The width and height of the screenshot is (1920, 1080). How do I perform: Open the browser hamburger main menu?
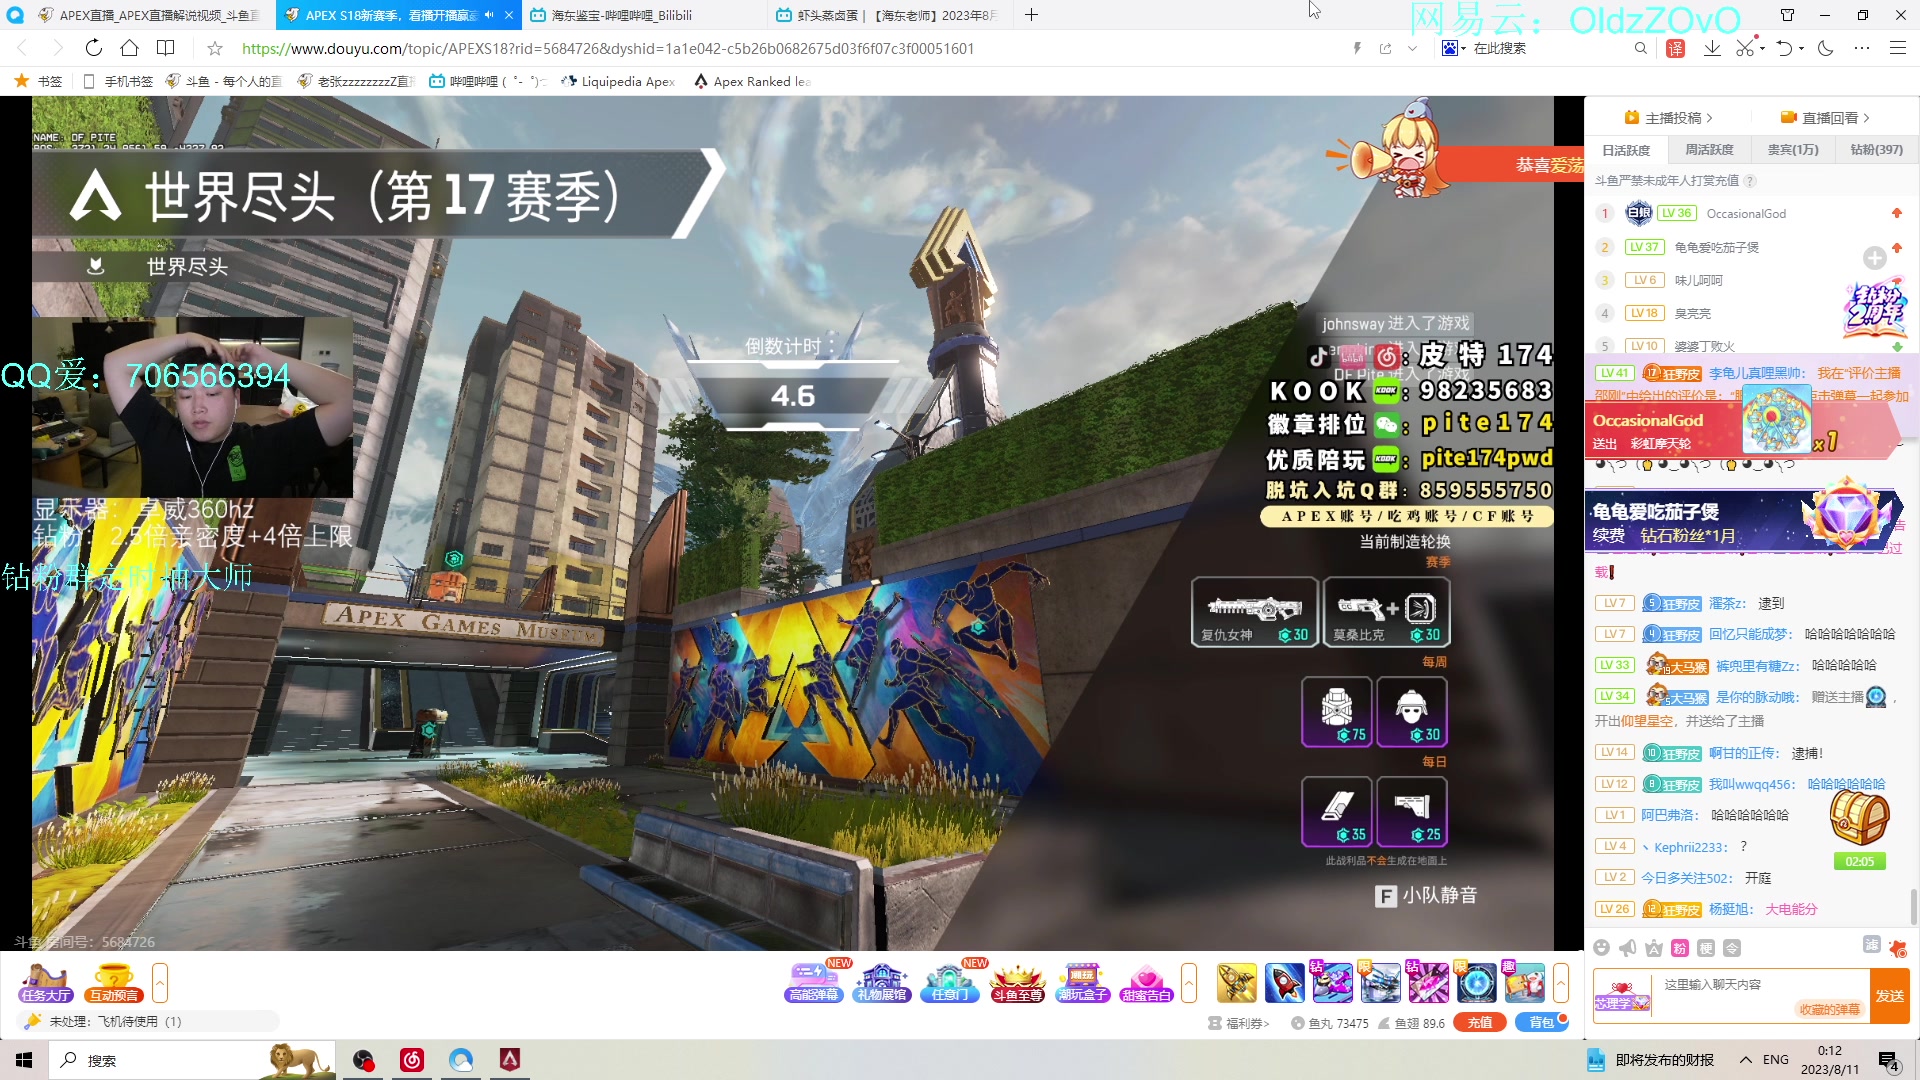pyautogui.click(x=1897, y=48)
